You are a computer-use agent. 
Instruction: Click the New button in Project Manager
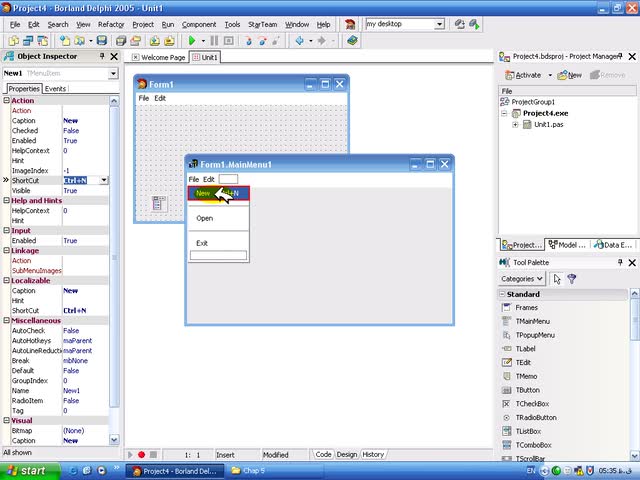[x=570, y=75]
